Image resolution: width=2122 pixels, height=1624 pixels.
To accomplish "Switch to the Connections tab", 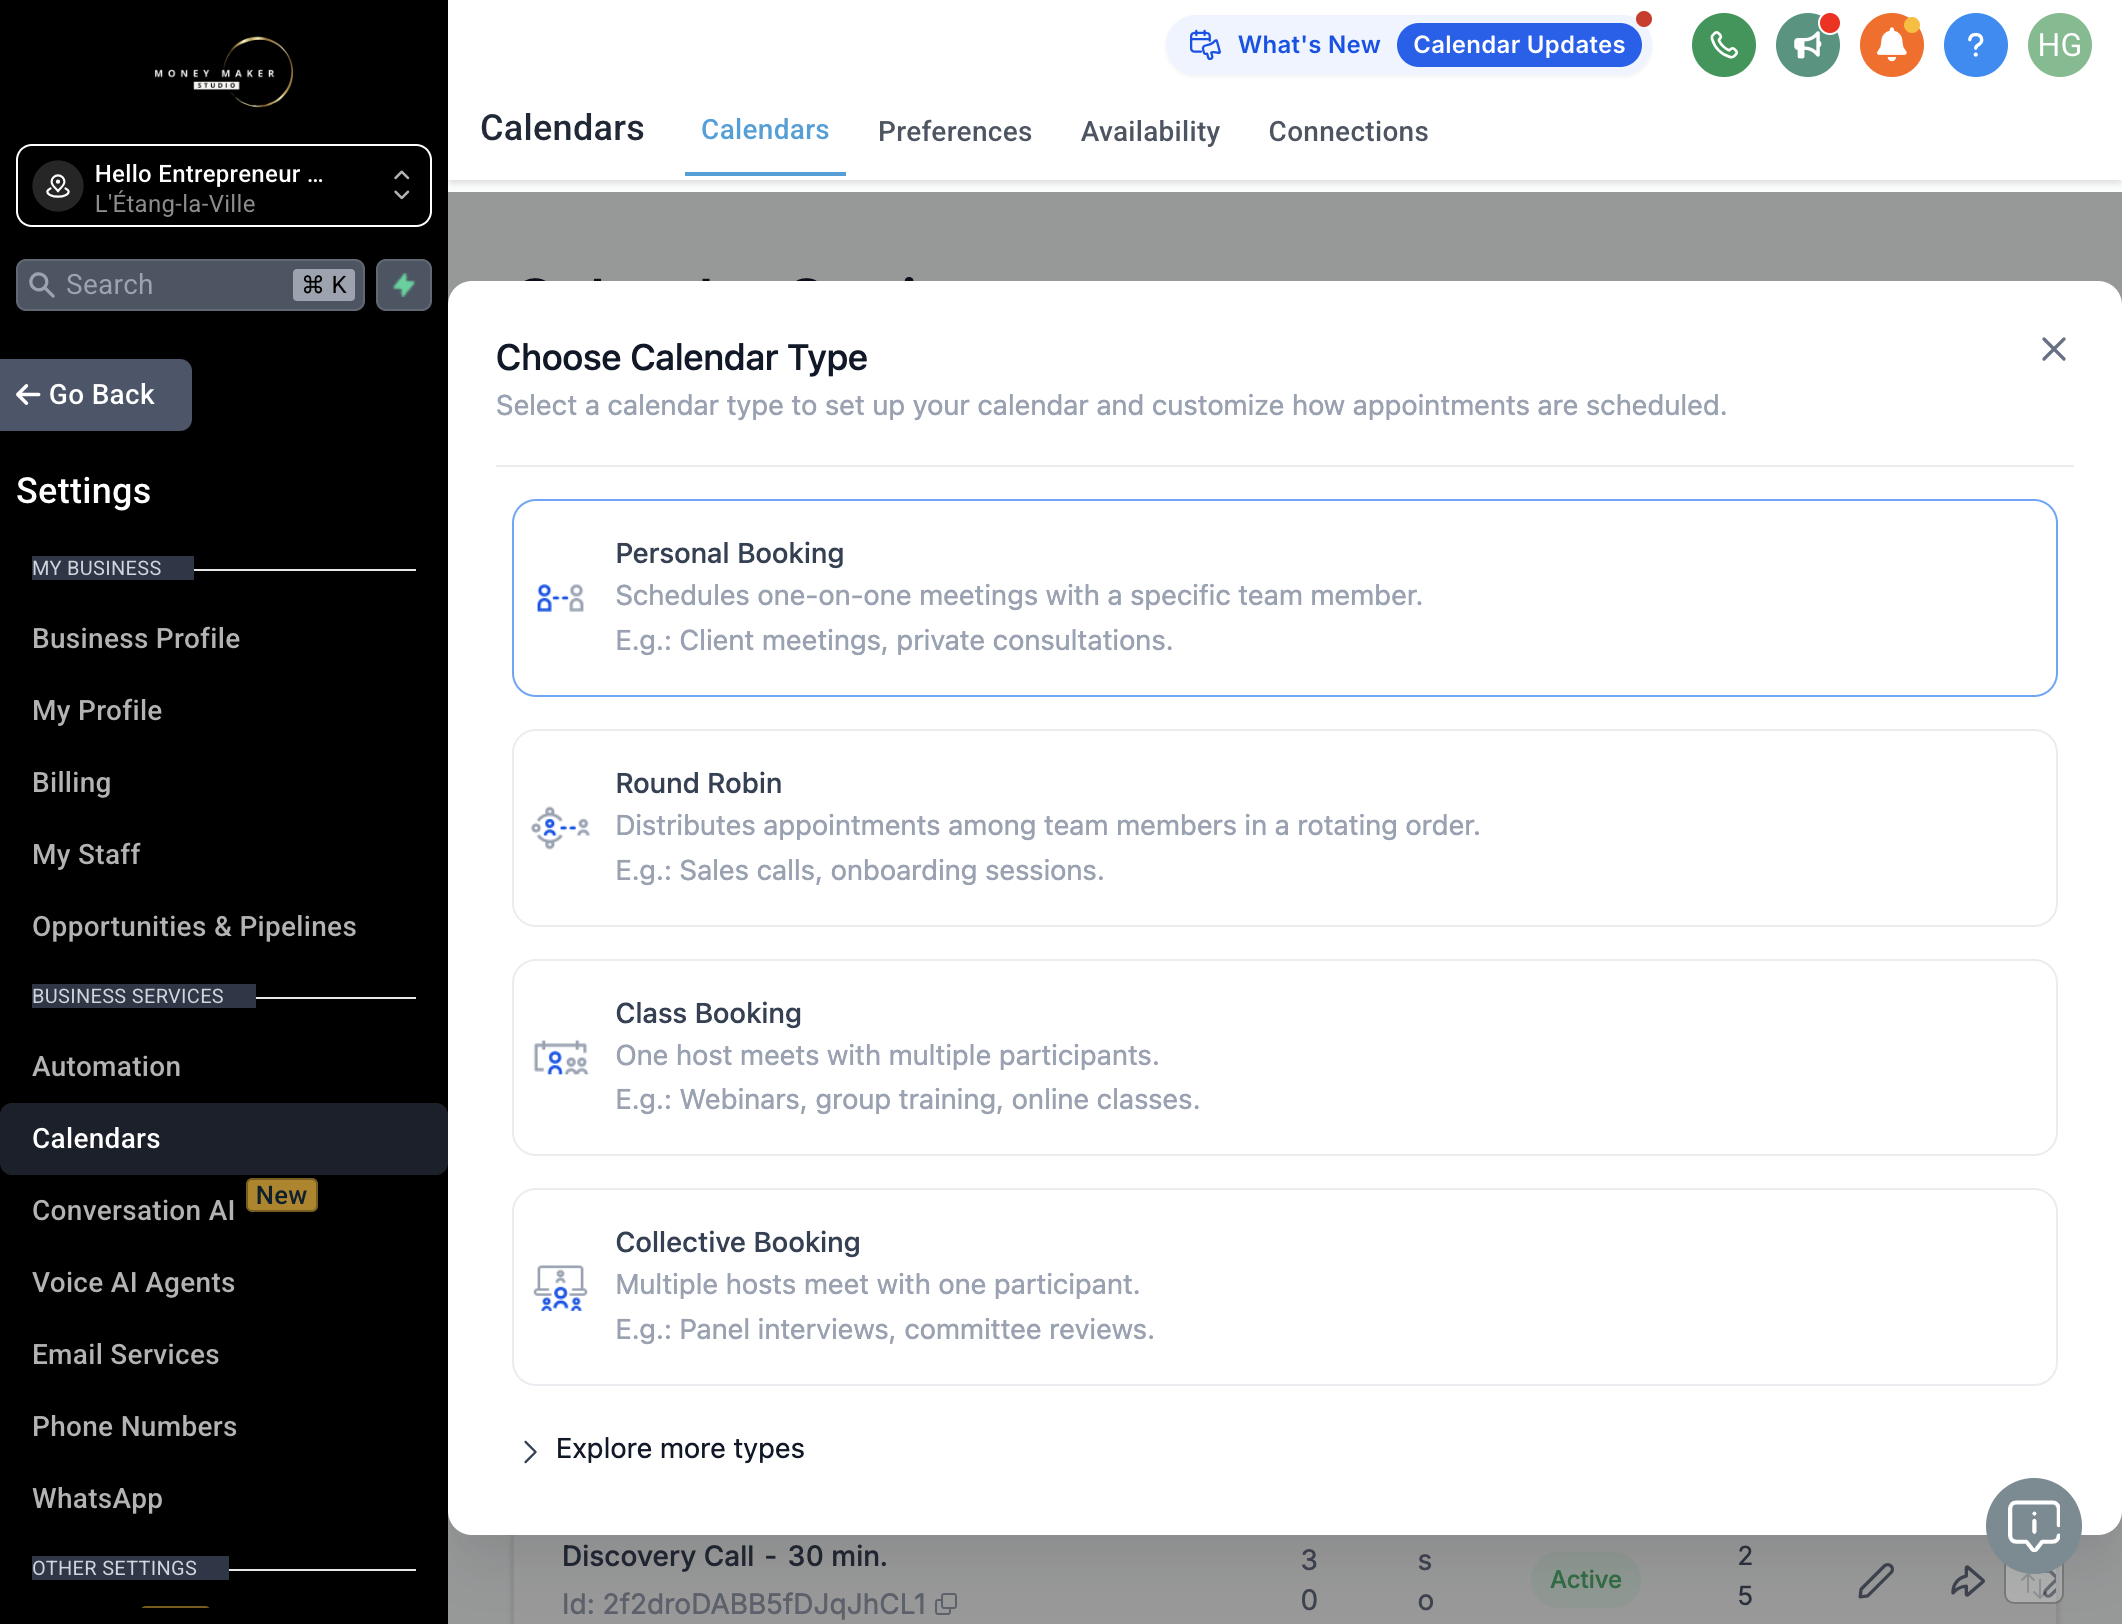I will coord(1348,131).
